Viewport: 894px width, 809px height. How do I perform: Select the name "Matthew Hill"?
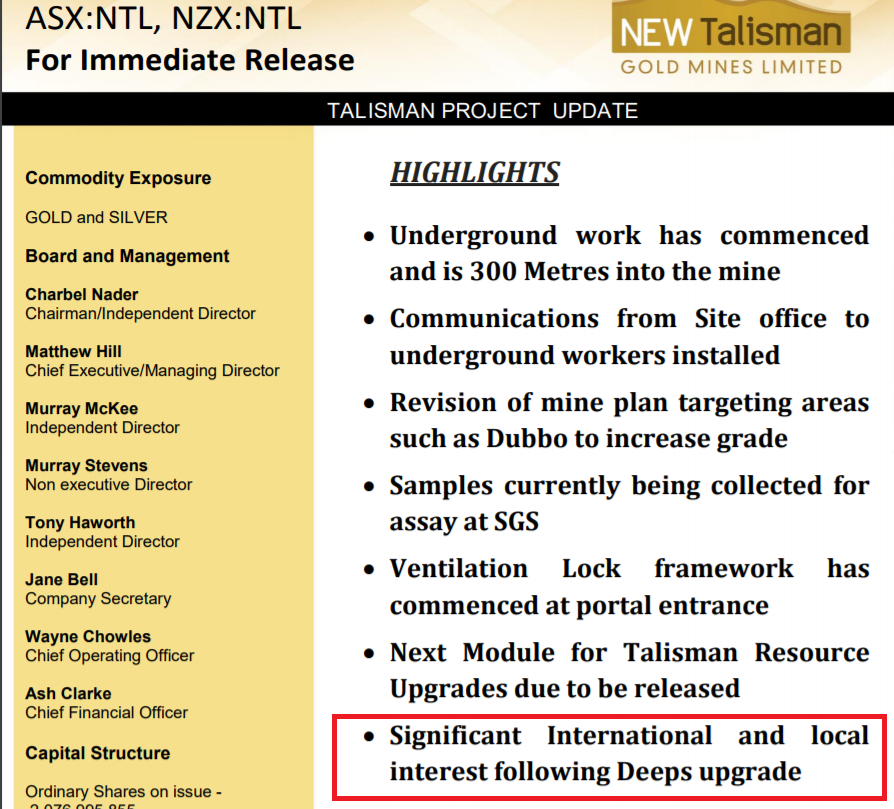click(x=73, y=351)
